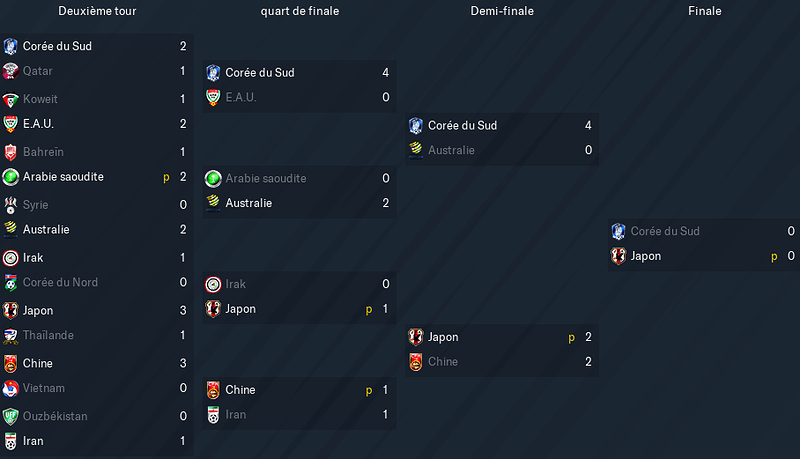
Task: Click the Corée du Nord team badge
Action: (10, 283)
